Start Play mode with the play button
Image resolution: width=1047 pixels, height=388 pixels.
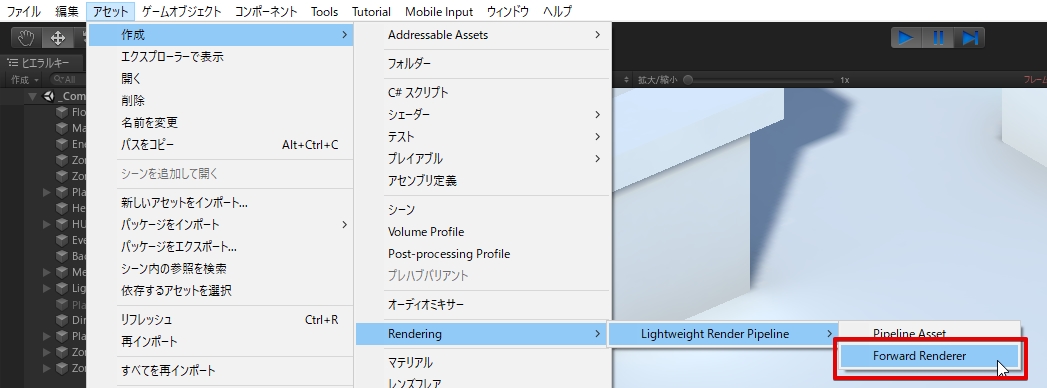pyautogui.click(x=906, y=38)
